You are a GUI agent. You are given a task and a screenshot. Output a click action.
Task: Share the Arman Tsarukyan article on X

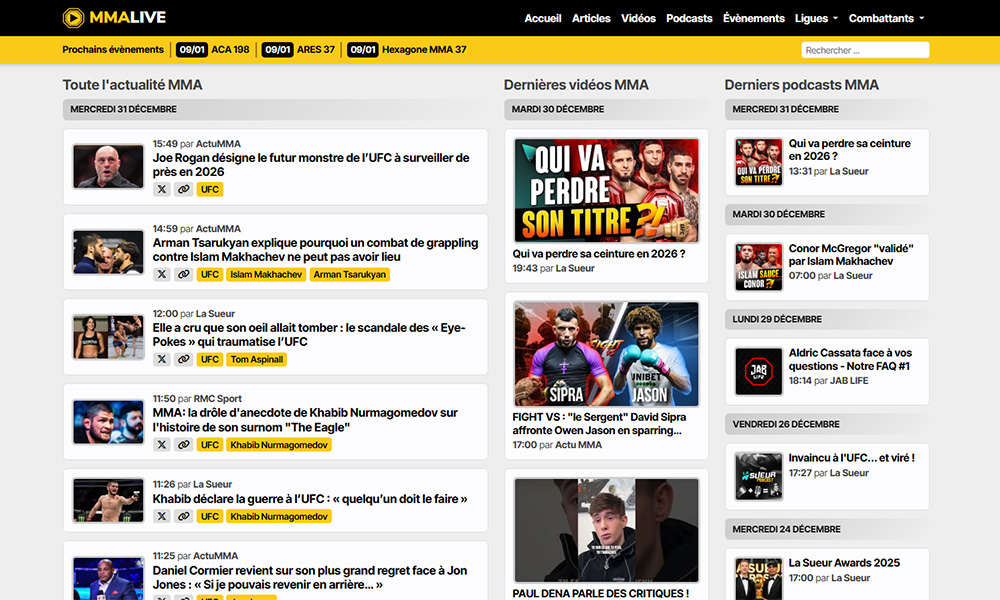pos(162,274)
